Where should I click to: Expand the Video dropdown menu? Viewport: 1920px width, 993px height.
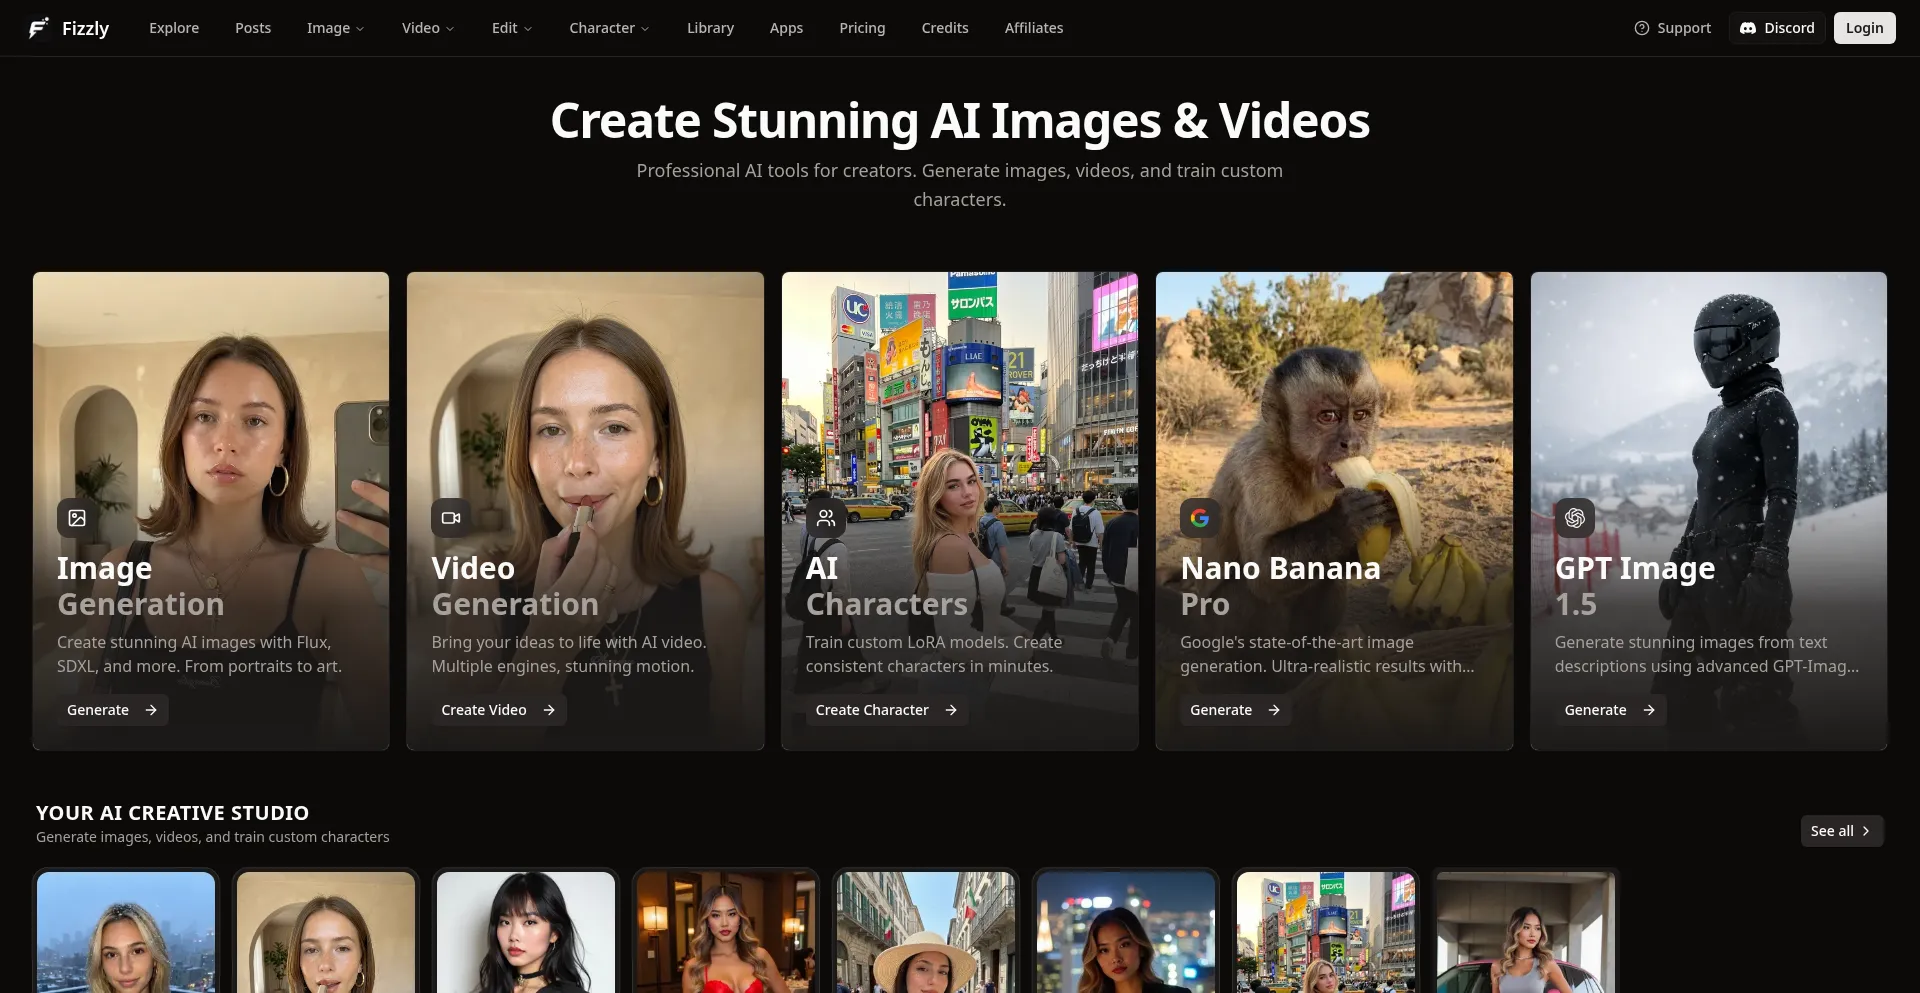pos(427,28)
